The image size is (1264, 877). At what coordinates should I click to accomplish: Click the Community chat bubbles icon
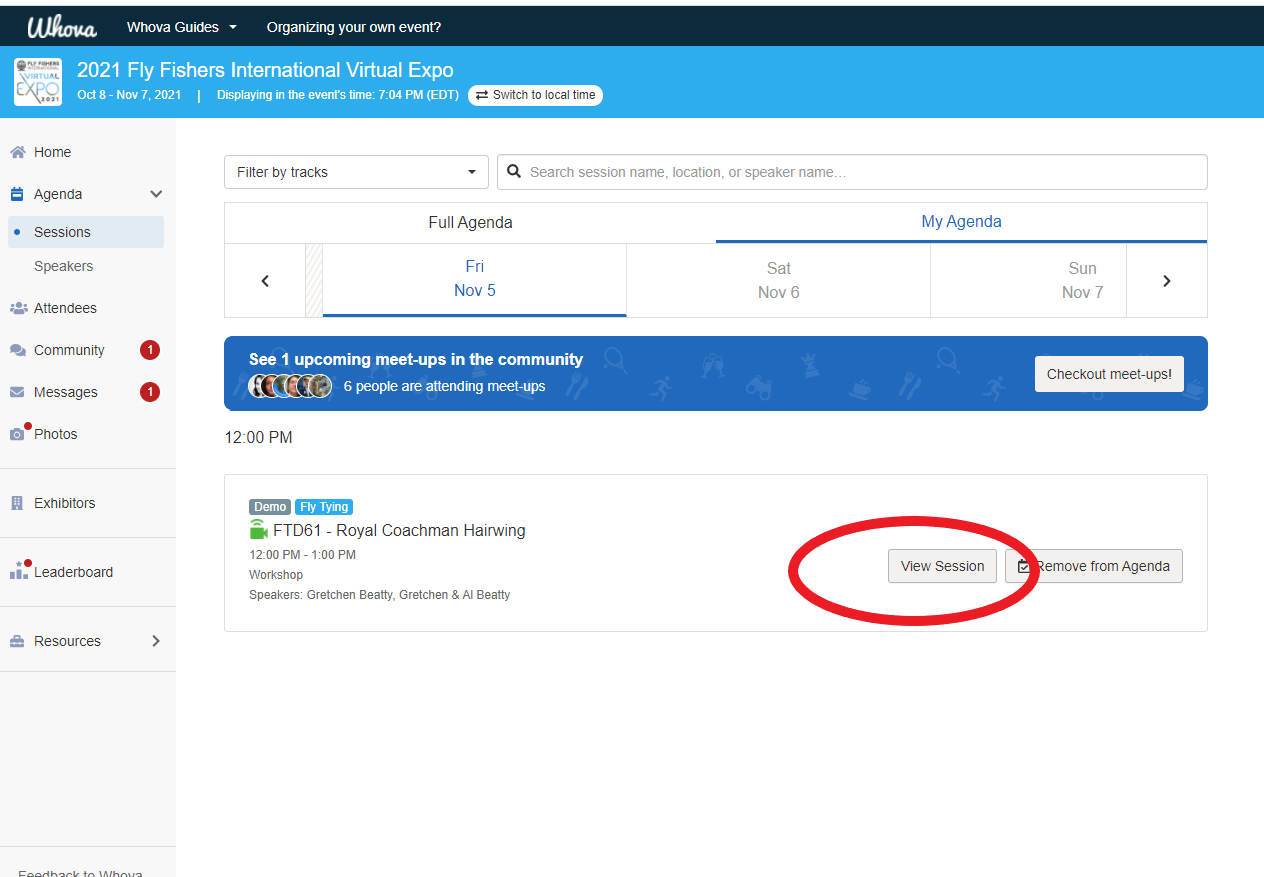click(18, 350)
